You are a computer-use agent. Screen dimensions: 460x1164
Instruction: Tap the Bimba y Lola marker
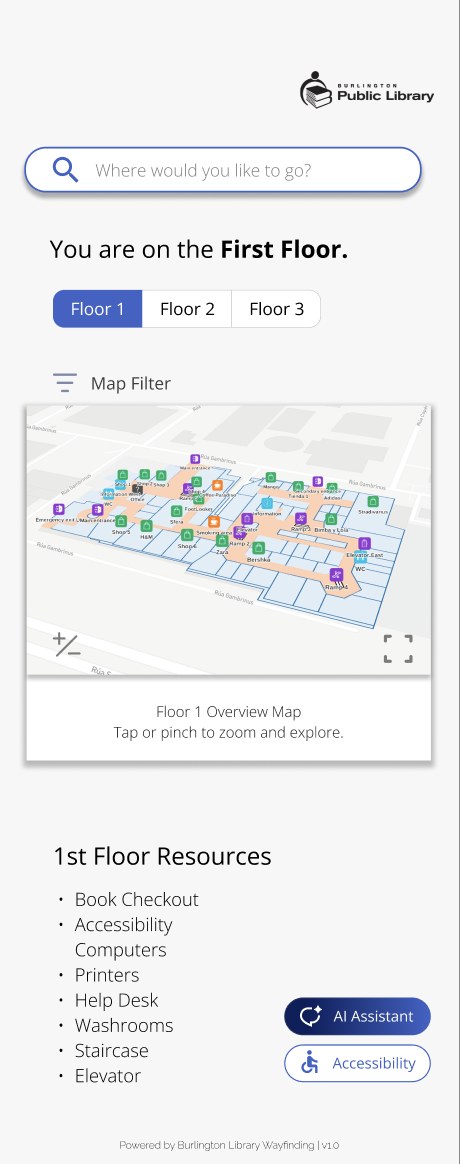[331, 519]
